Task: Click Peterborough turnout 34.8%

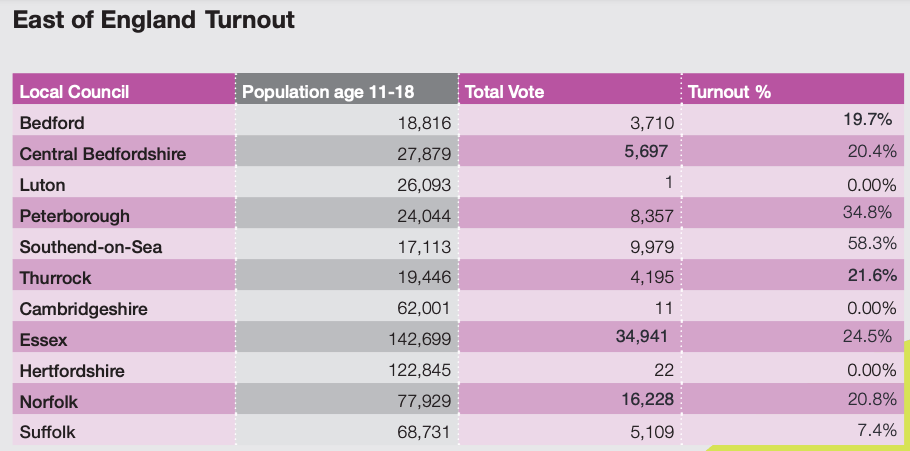Action: [x=868, y=214]
